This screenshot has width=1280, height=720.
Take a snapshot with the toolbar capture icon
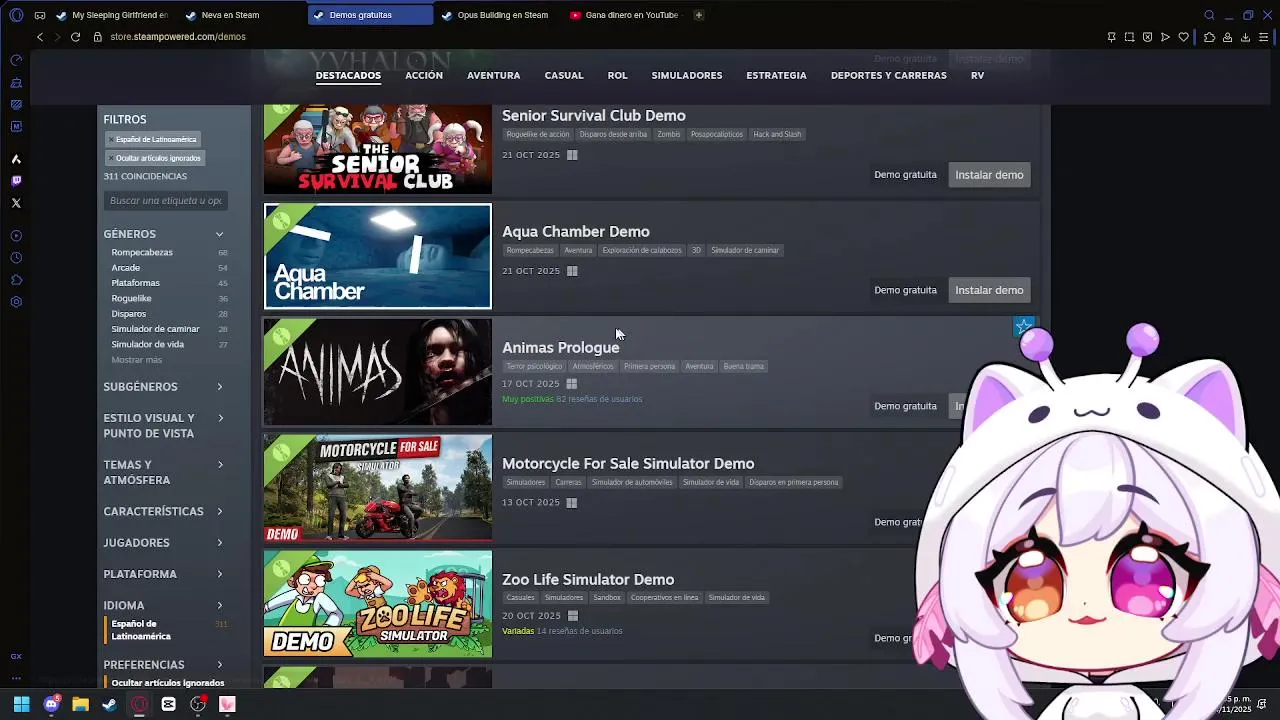(x=1129, y=37)
